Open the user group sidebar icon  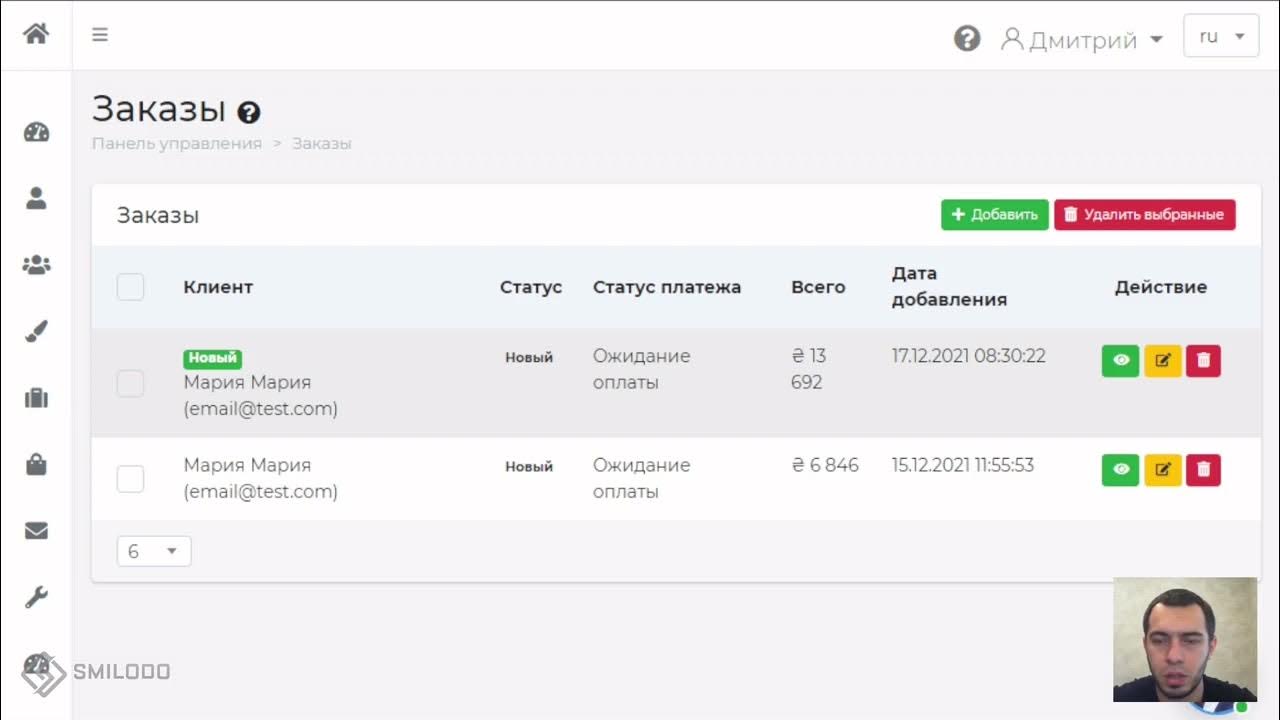click(x=36, y=265)
